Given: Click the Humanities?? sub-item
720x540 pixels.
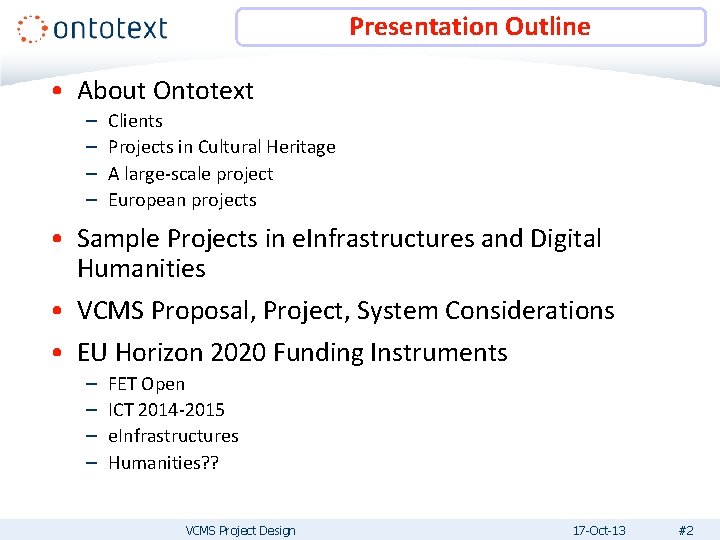Looking at the screenshot, I should (163, 463).
